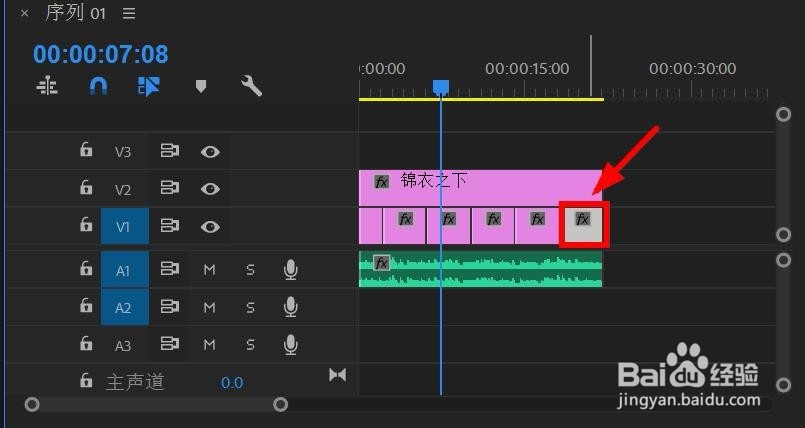This screenshot has width=805, height=428.
Task: Toggle the Linked Selection icon
Action: click(x=149, y=86)
